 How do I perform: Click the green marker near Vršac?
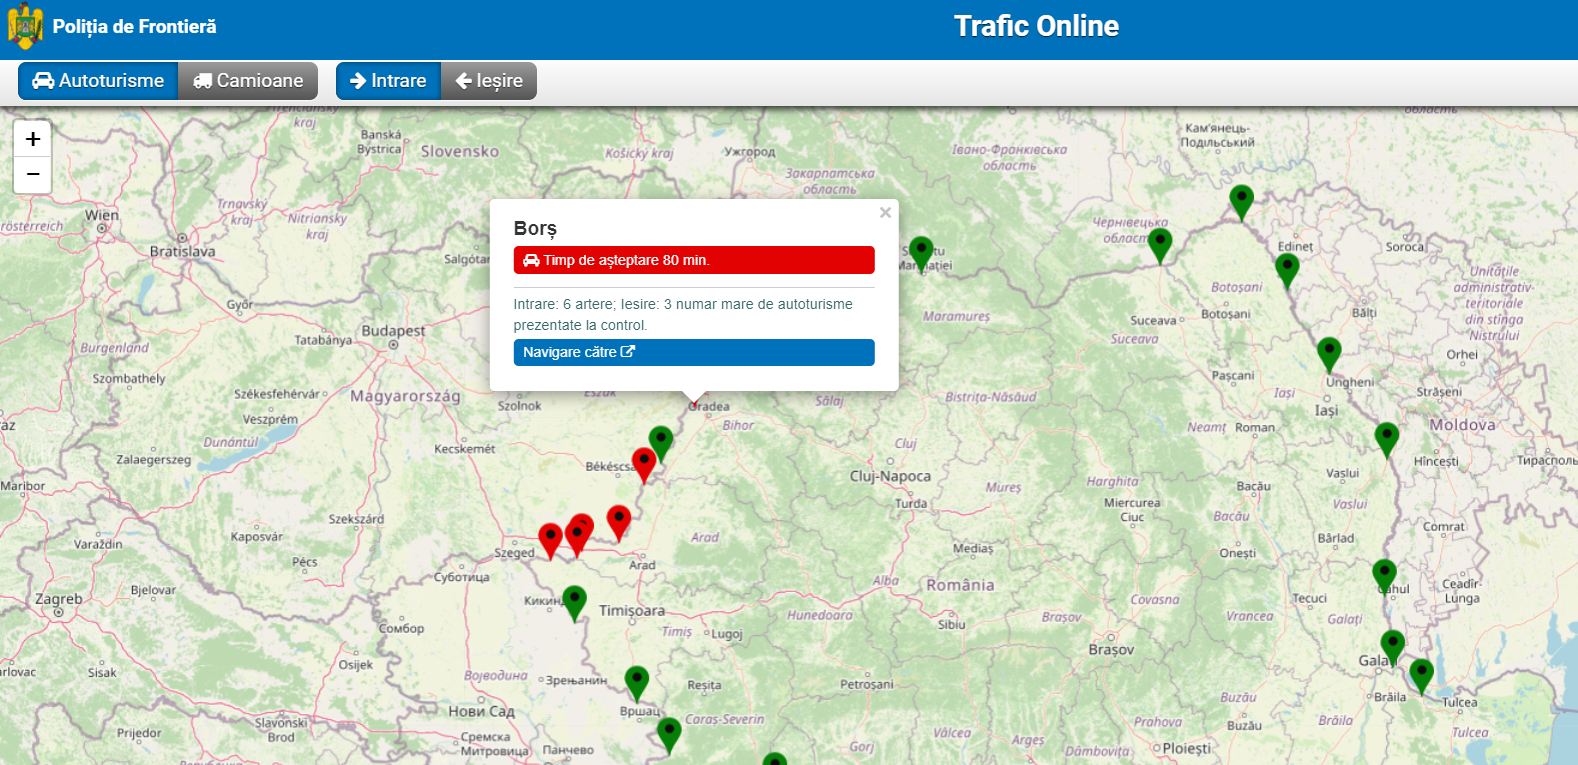(637, 681)
